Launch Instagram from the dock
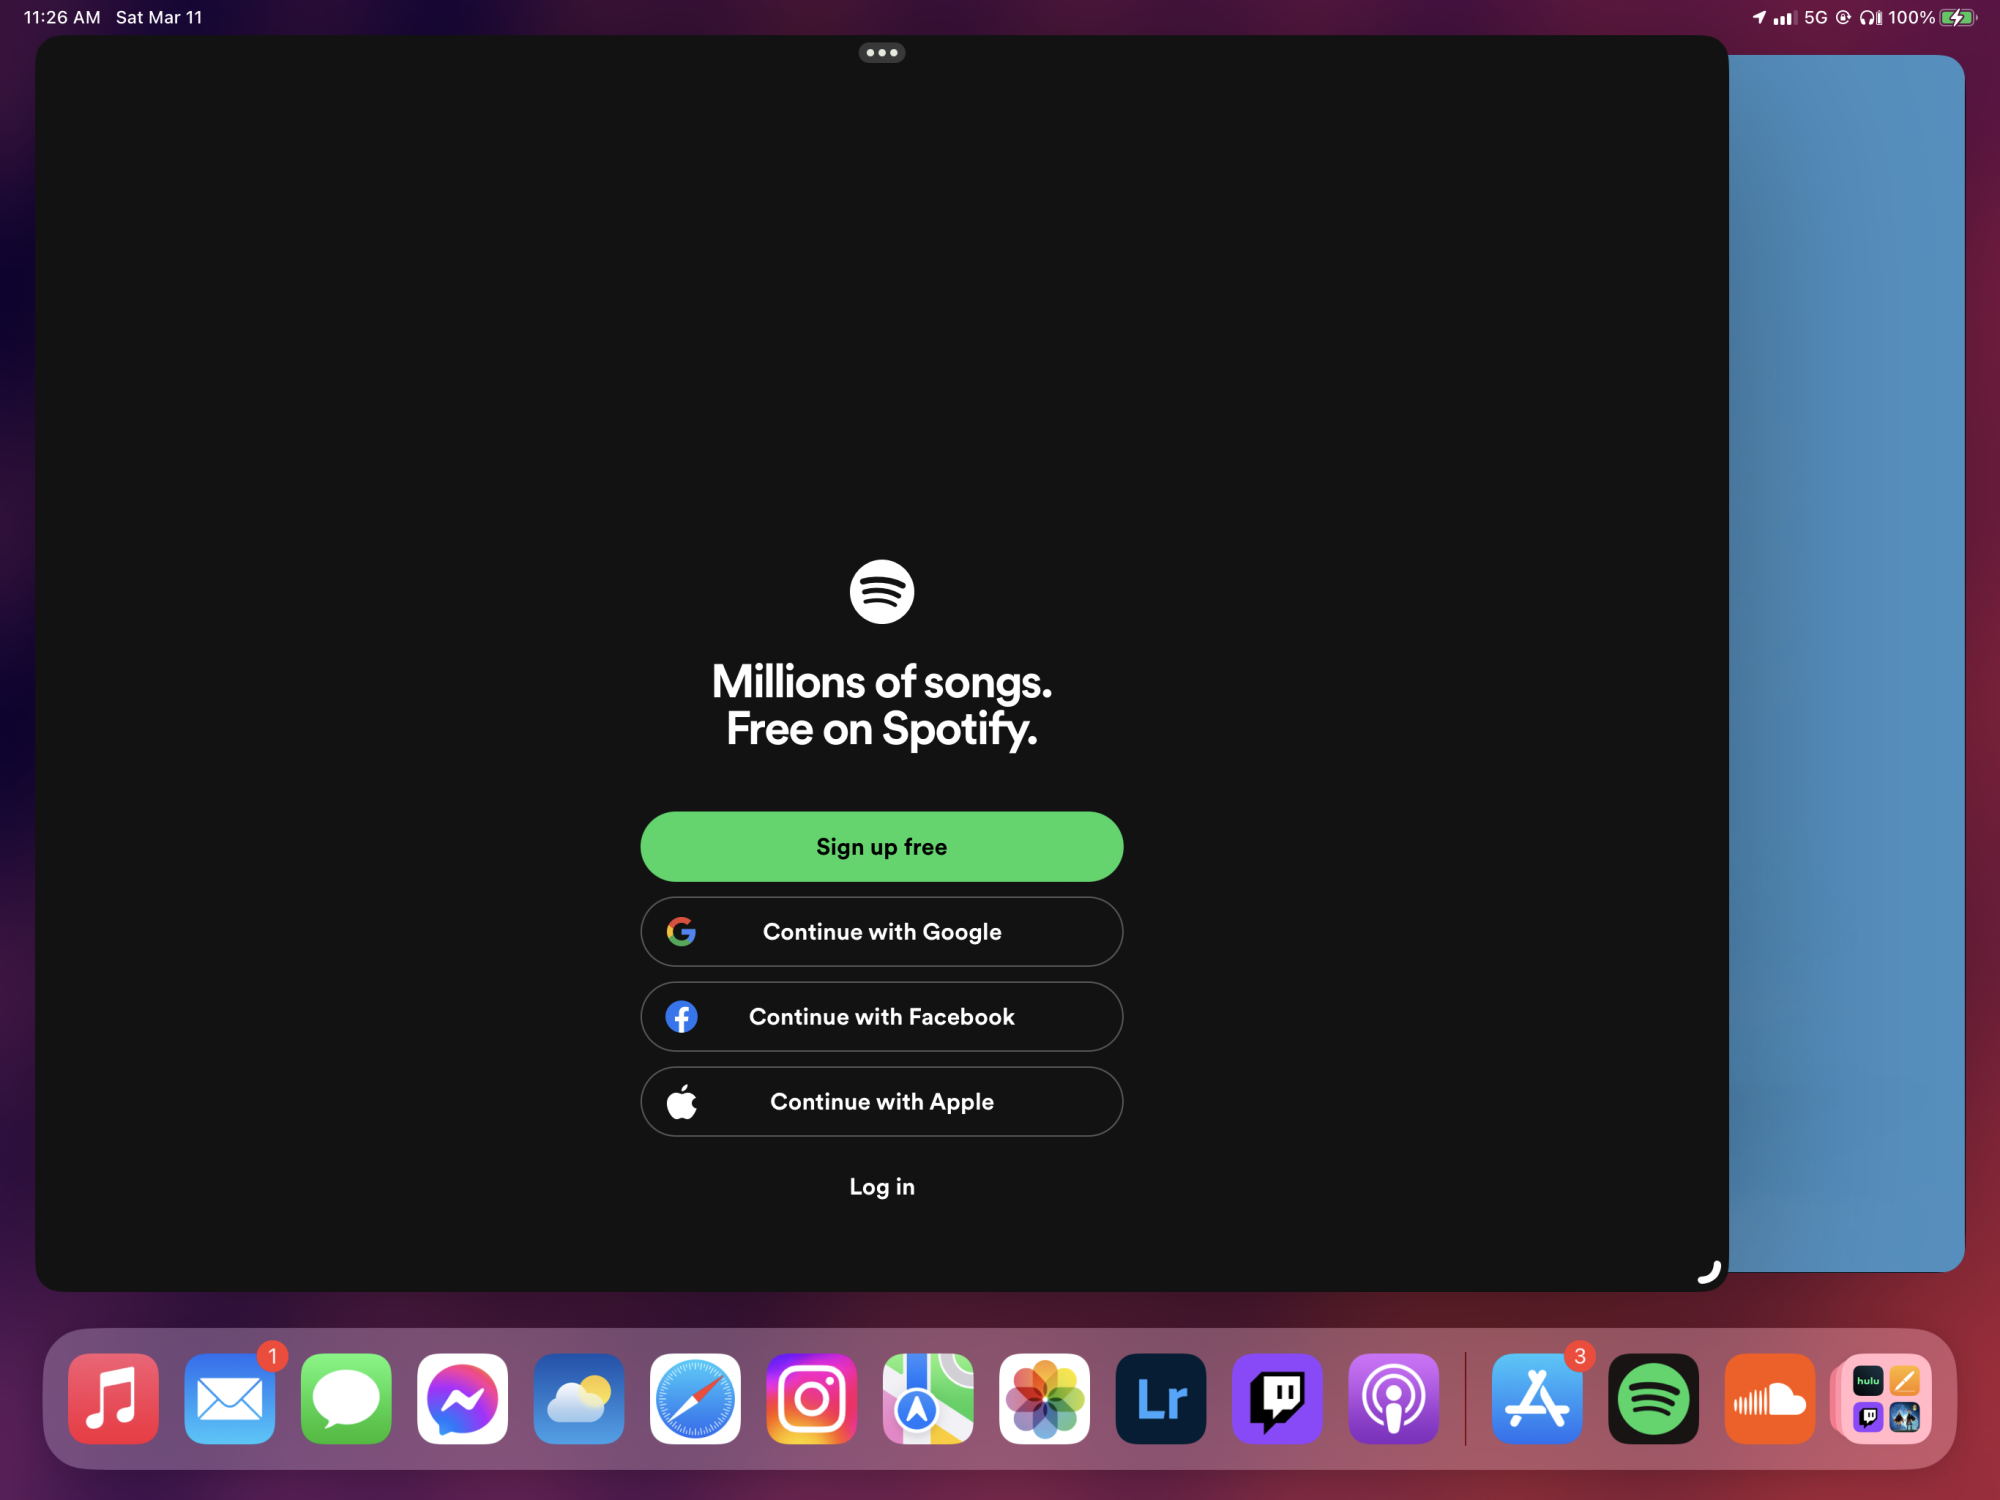The height and width of the screenshot is (1500, 2000). tap(811, 1399)
